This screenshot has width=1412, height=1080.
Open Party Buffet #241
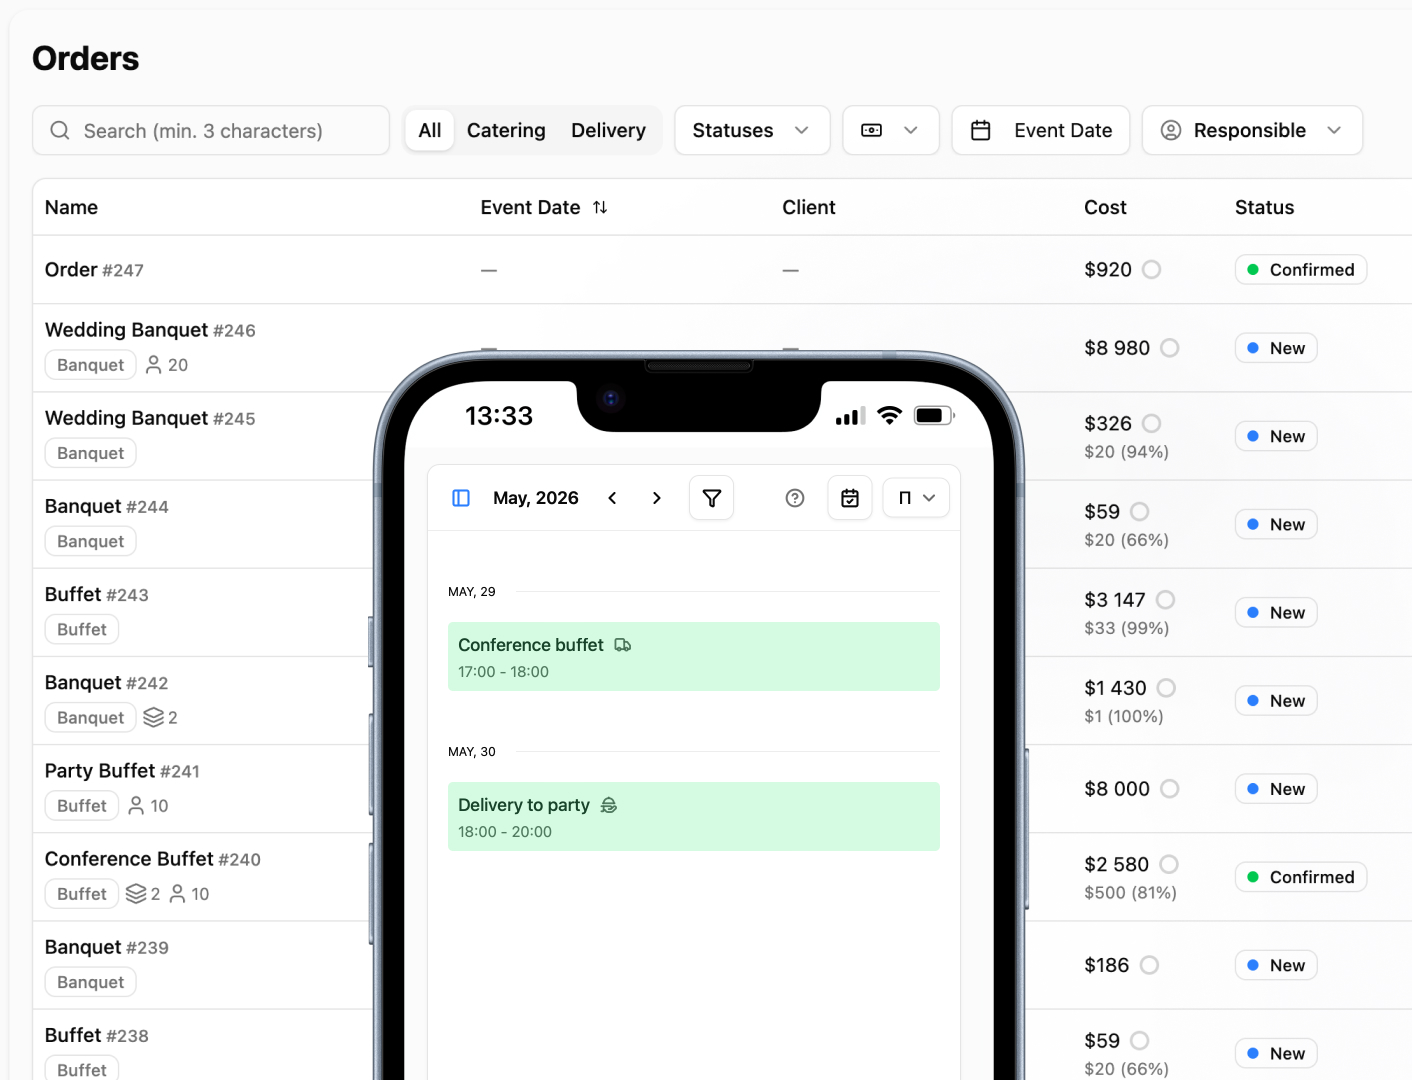[122, 771]
